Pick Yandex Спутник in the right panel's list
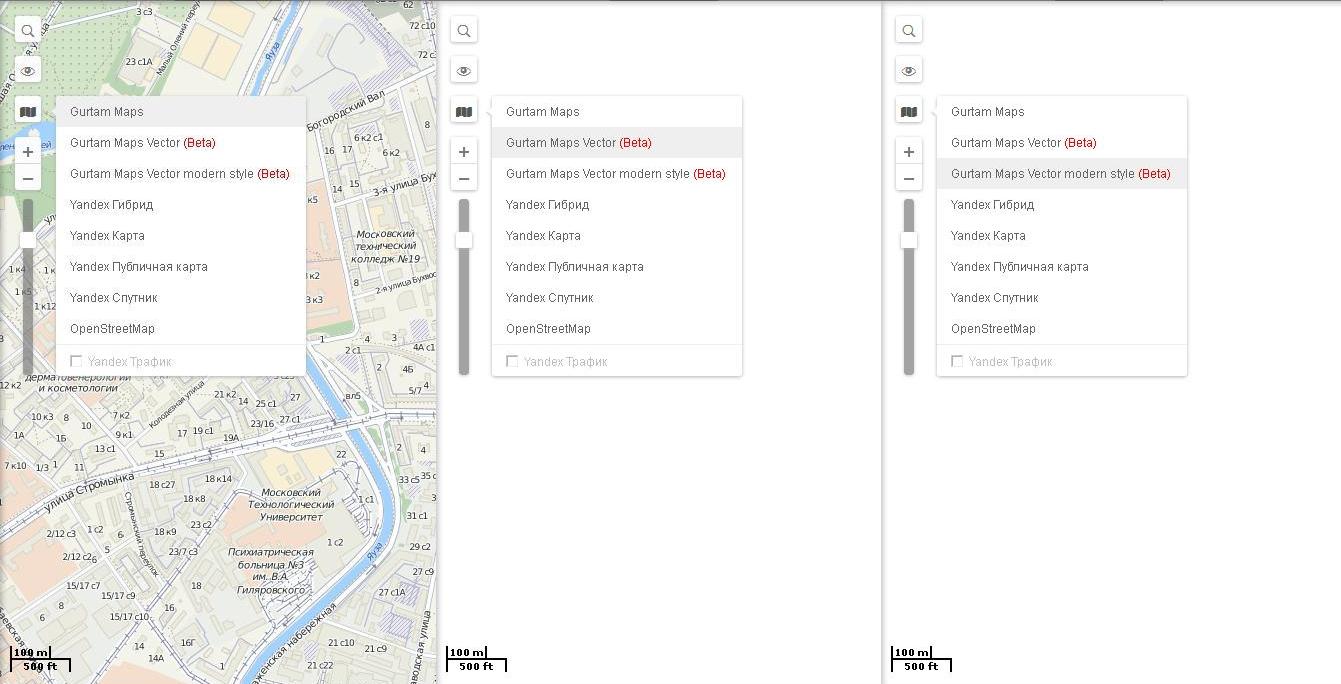This screenshot has width=1341, height=684. pos(994,298)
